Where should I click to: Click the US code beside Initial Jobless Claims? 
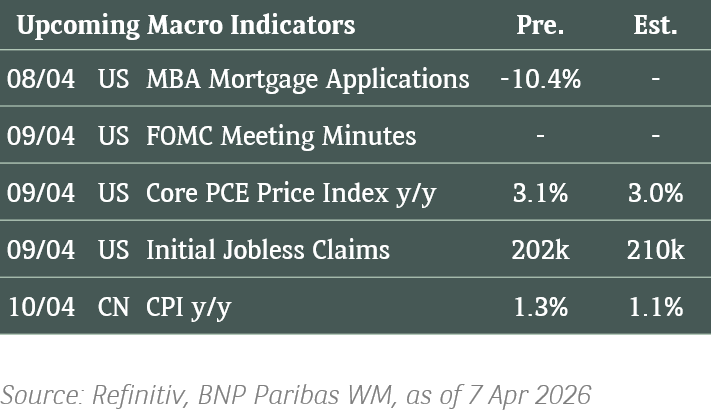113,250
